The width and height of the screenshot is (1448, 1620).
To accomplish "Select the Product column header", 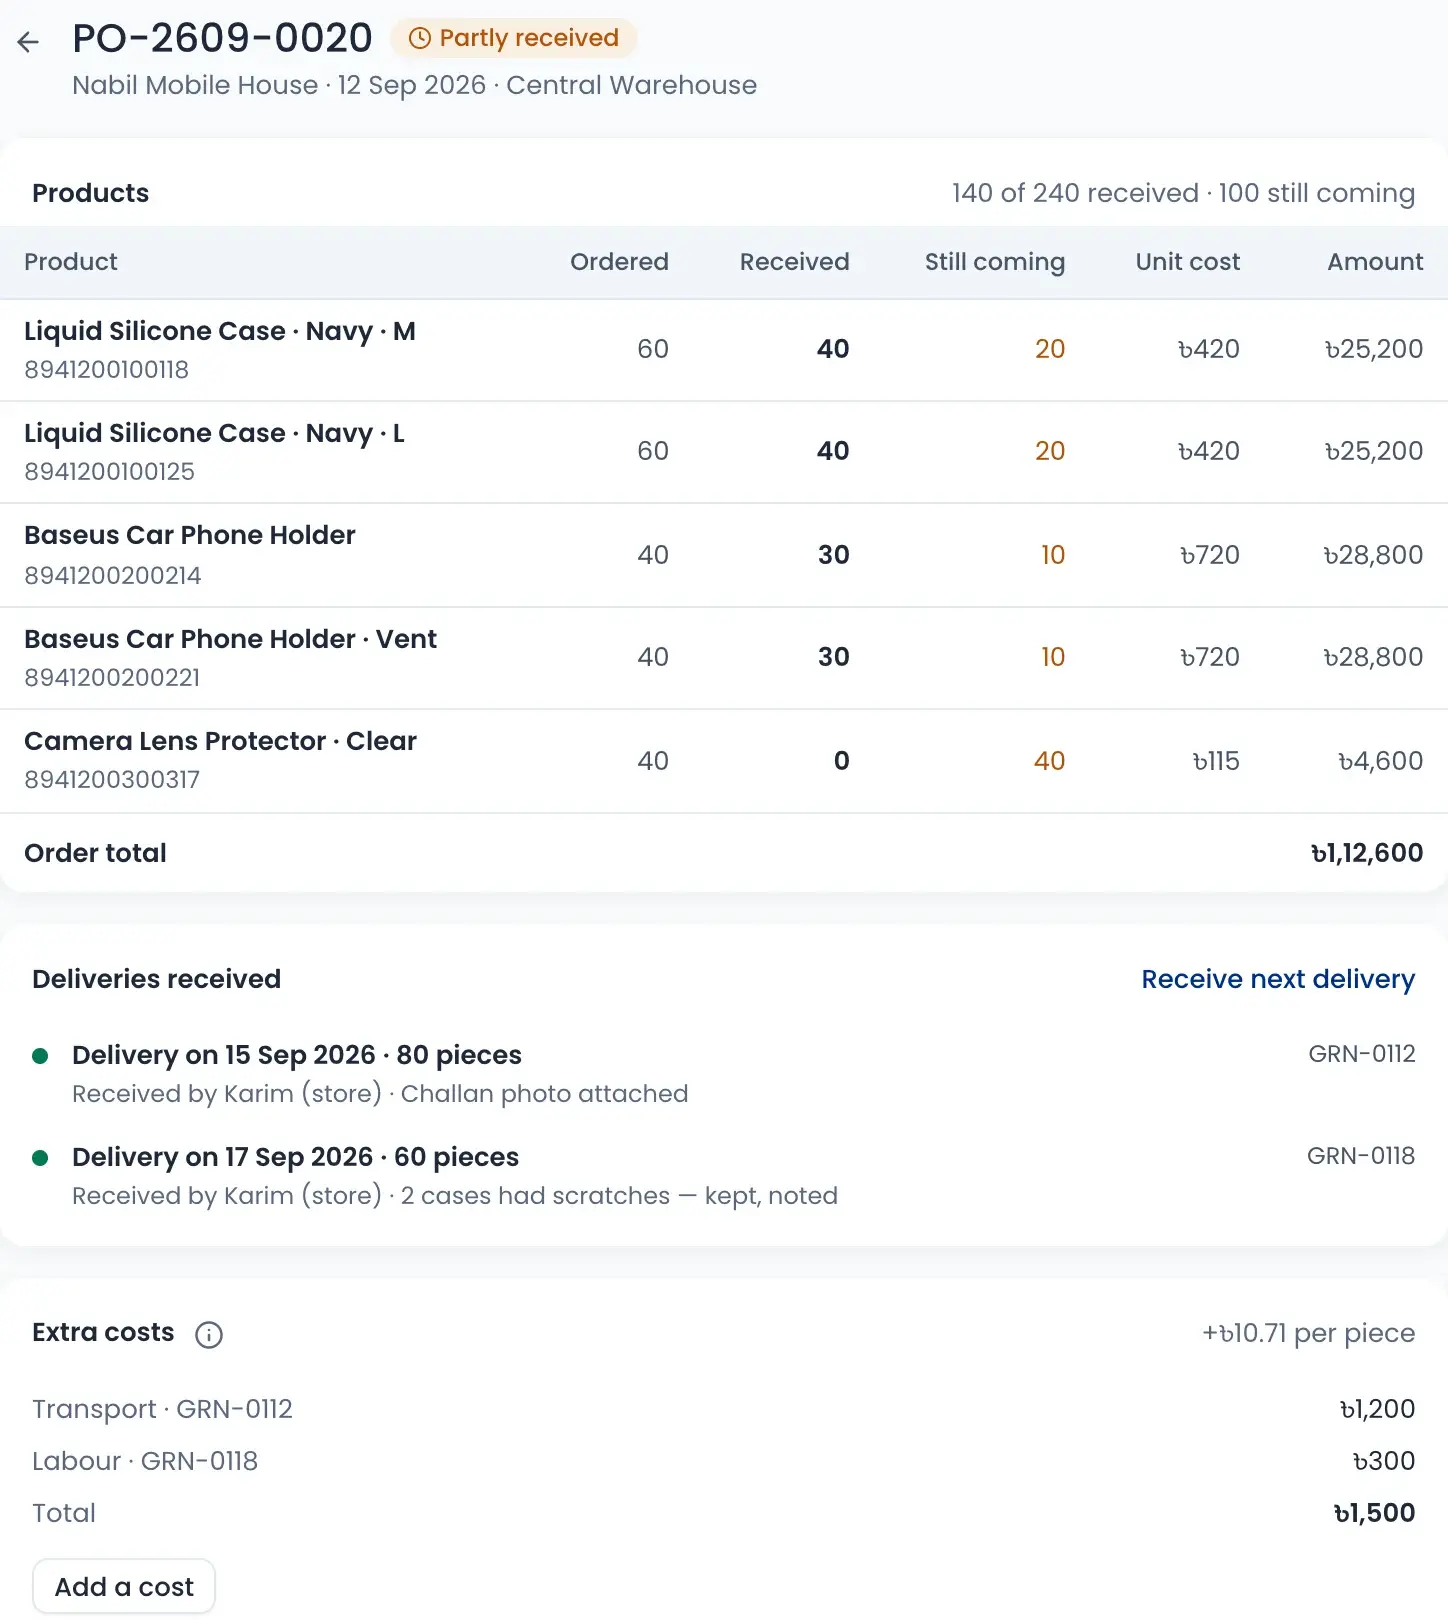I will pyautogui.click(x=71, y=262).
